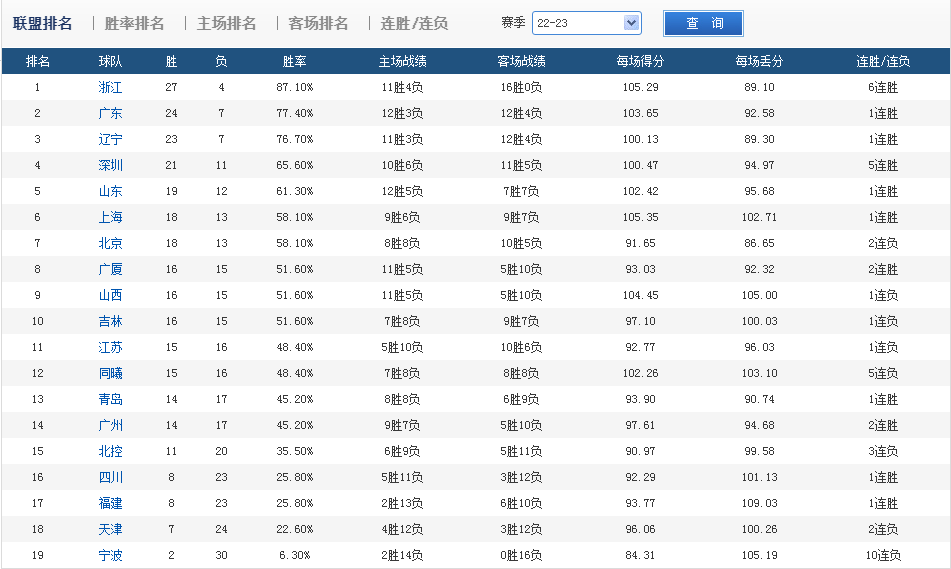Viewport: 951px width, 569px height.
Task: Click the 每场得分 column header
Action: click(x=640, y=61)
